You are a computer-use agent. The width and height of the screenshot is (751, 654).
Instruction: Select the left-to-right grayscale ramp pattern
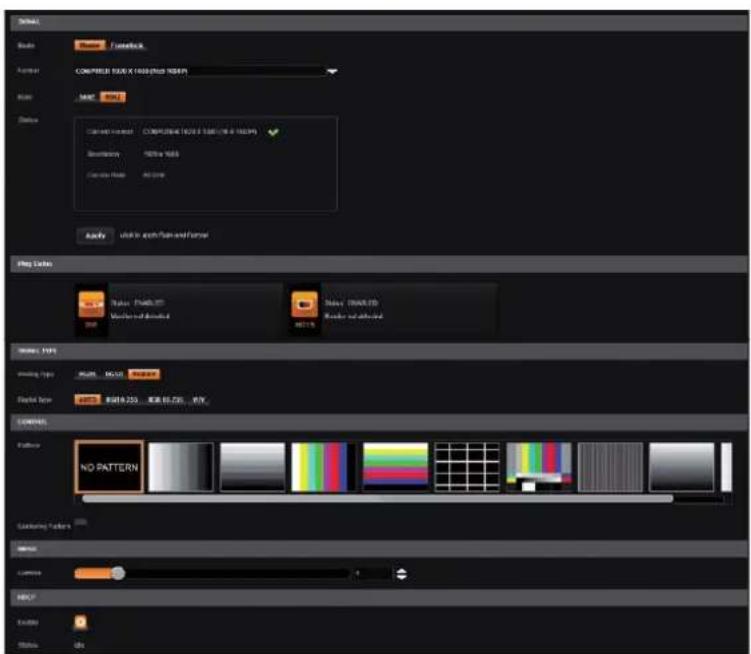coord(181,467)
